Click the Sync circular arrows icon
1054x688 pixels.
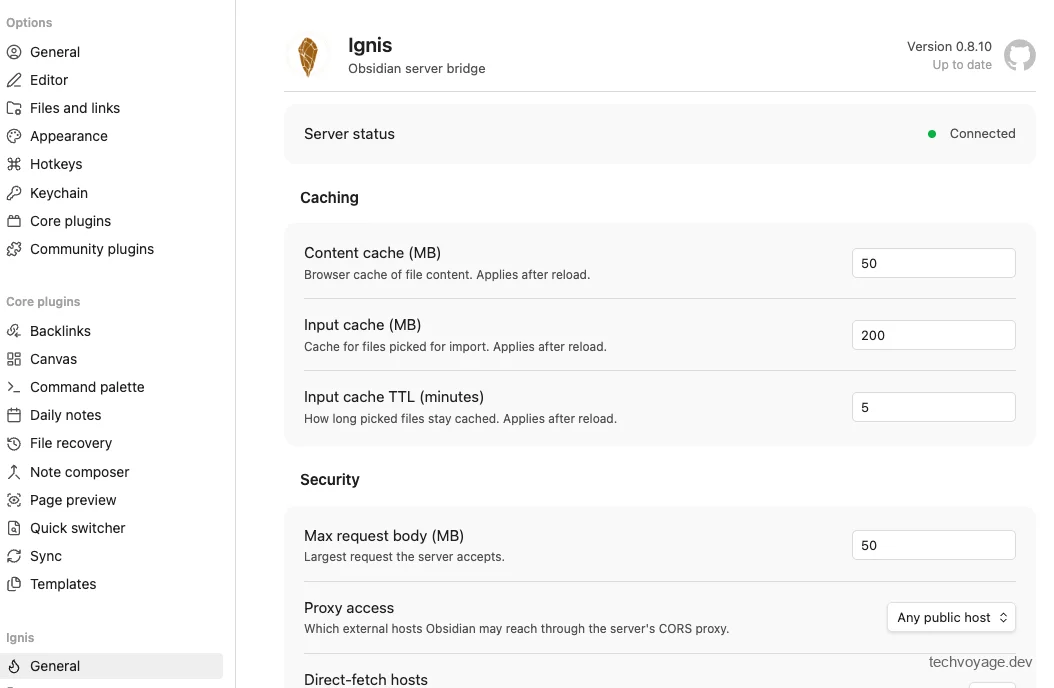(14, 556)
